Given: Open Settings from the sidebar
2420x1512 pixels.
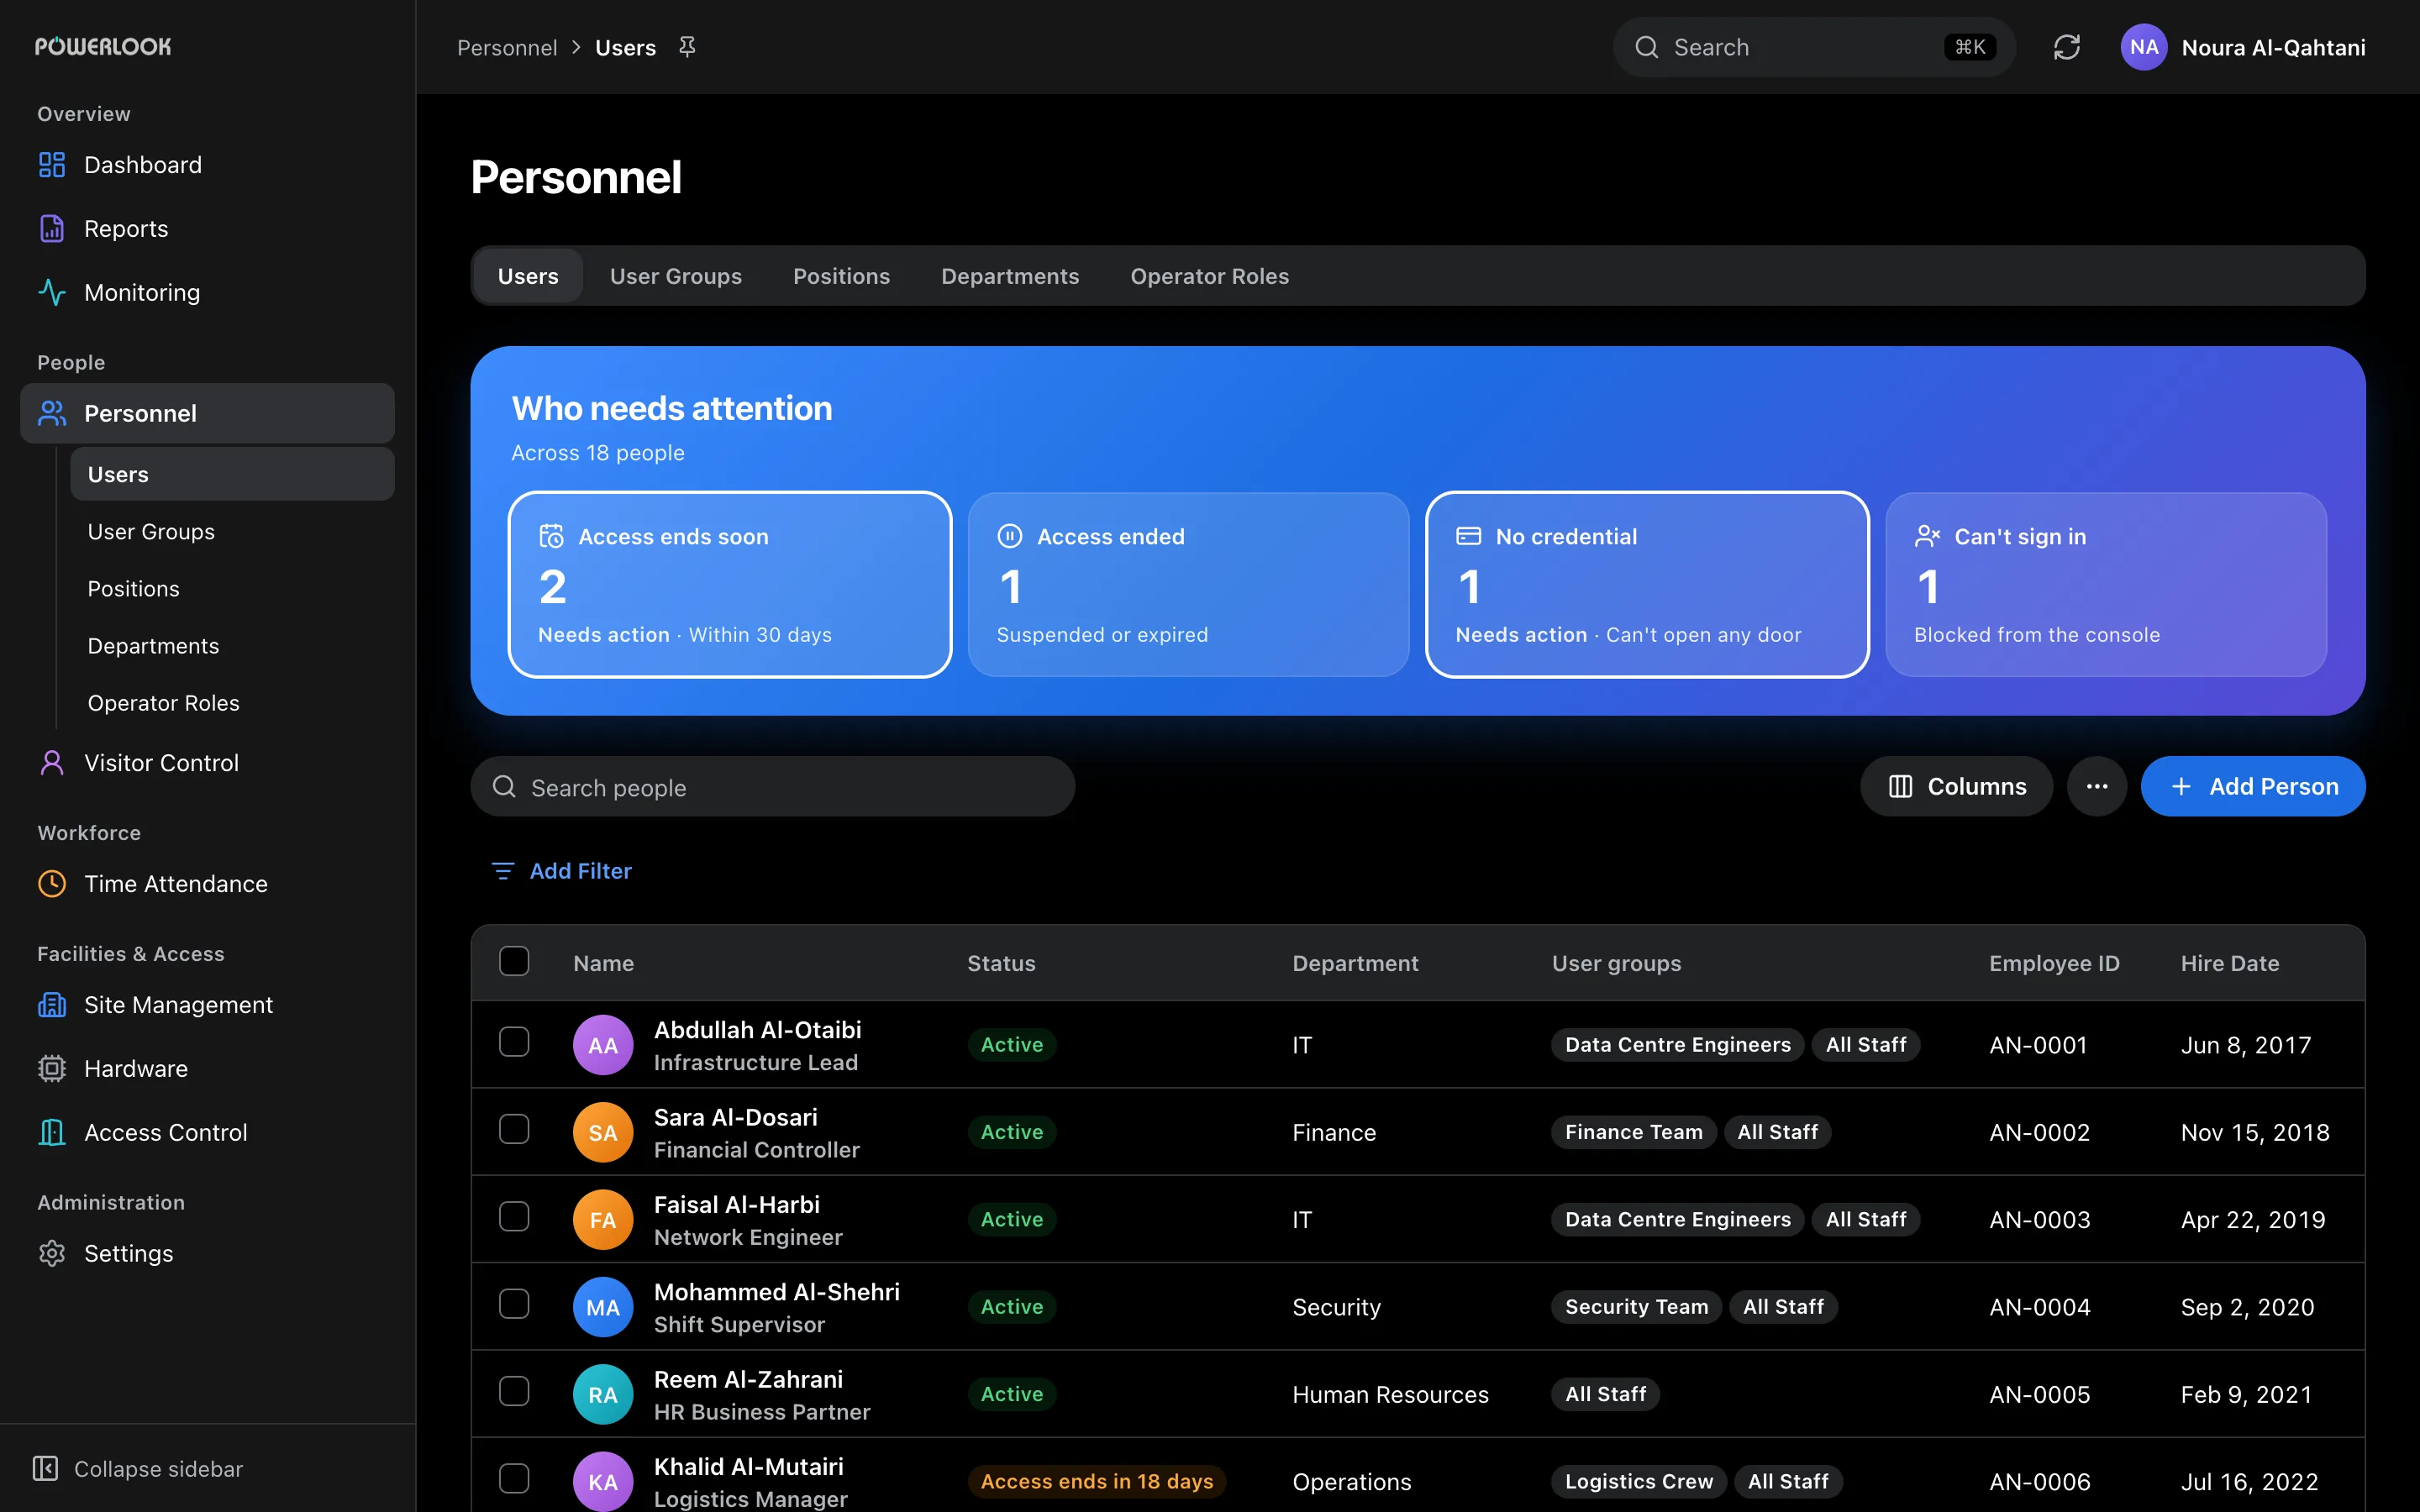Looking at the screenshot, I should coord(207,1254).
